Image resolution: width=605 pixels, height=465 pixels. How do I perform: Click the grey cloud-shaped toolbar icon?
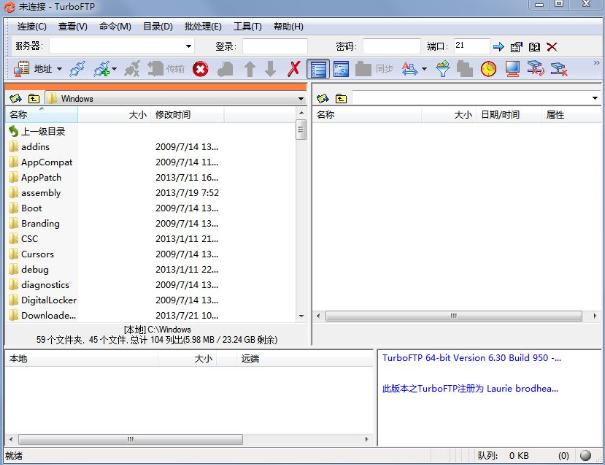click(x=225, y=69)
